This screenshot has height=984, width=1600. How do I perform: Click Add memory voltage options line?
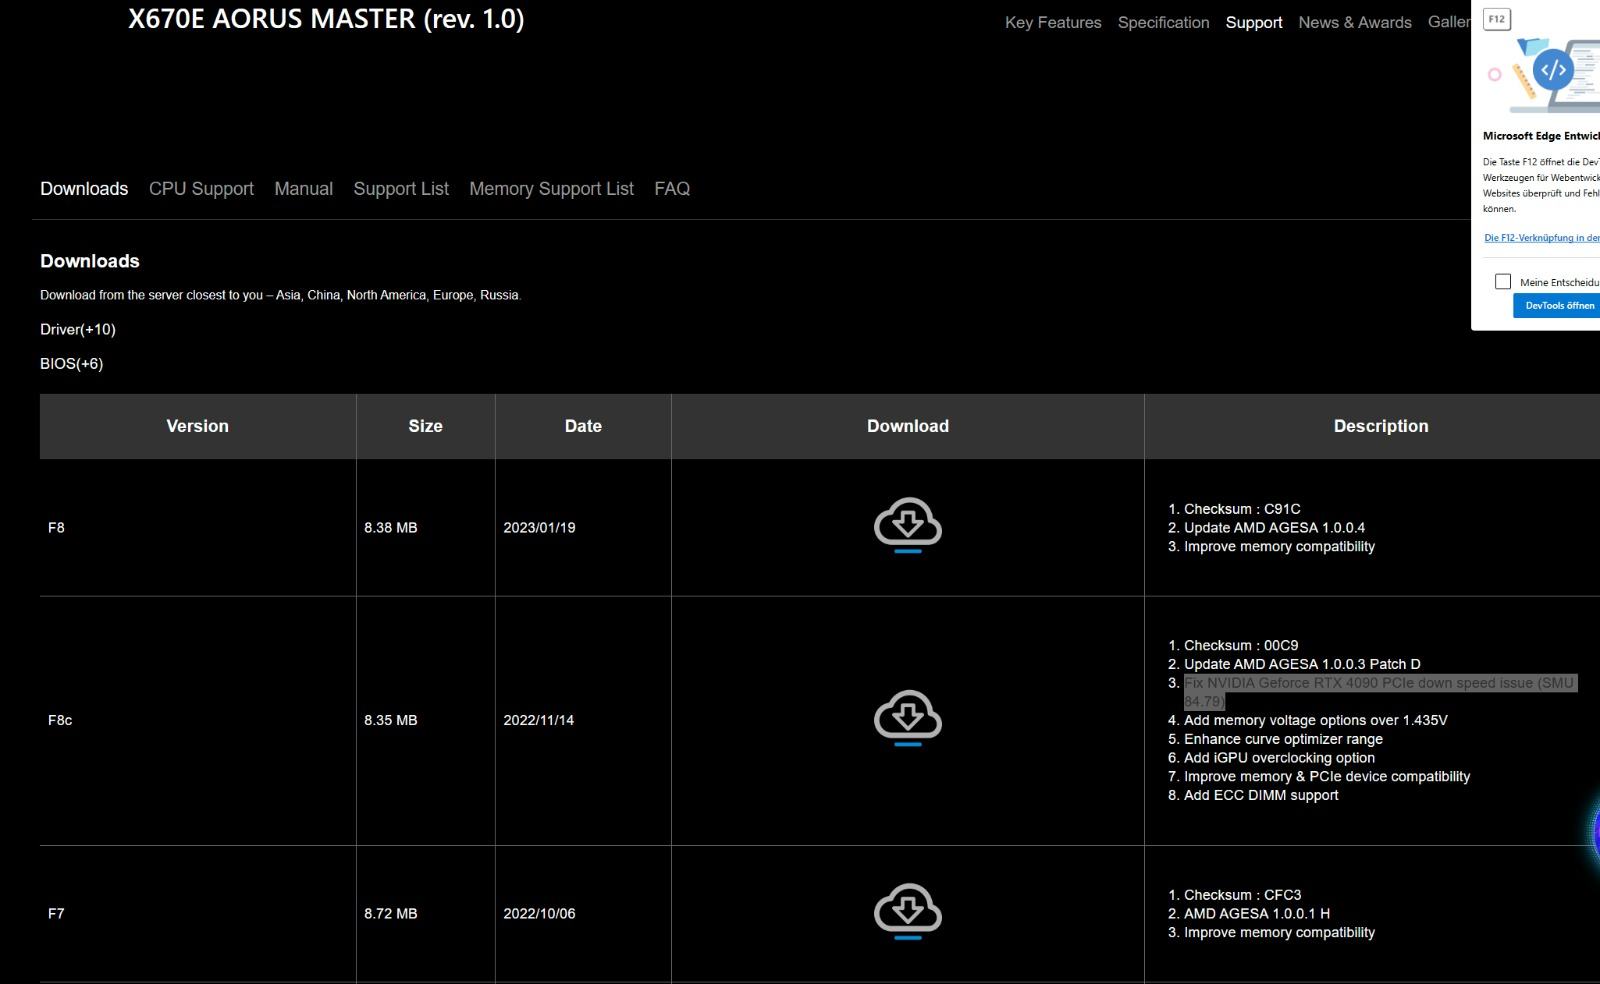tap(1316, 720)
